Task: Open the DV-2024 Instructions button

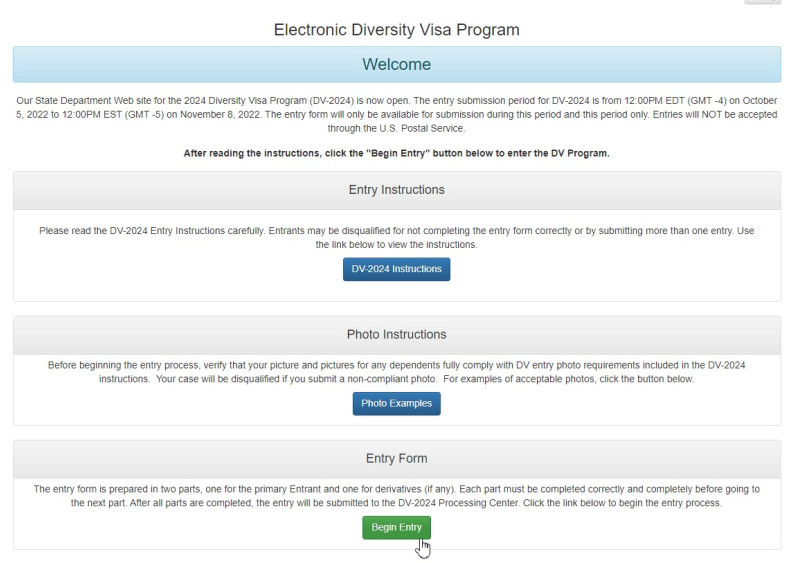Action: coord(396,269)
